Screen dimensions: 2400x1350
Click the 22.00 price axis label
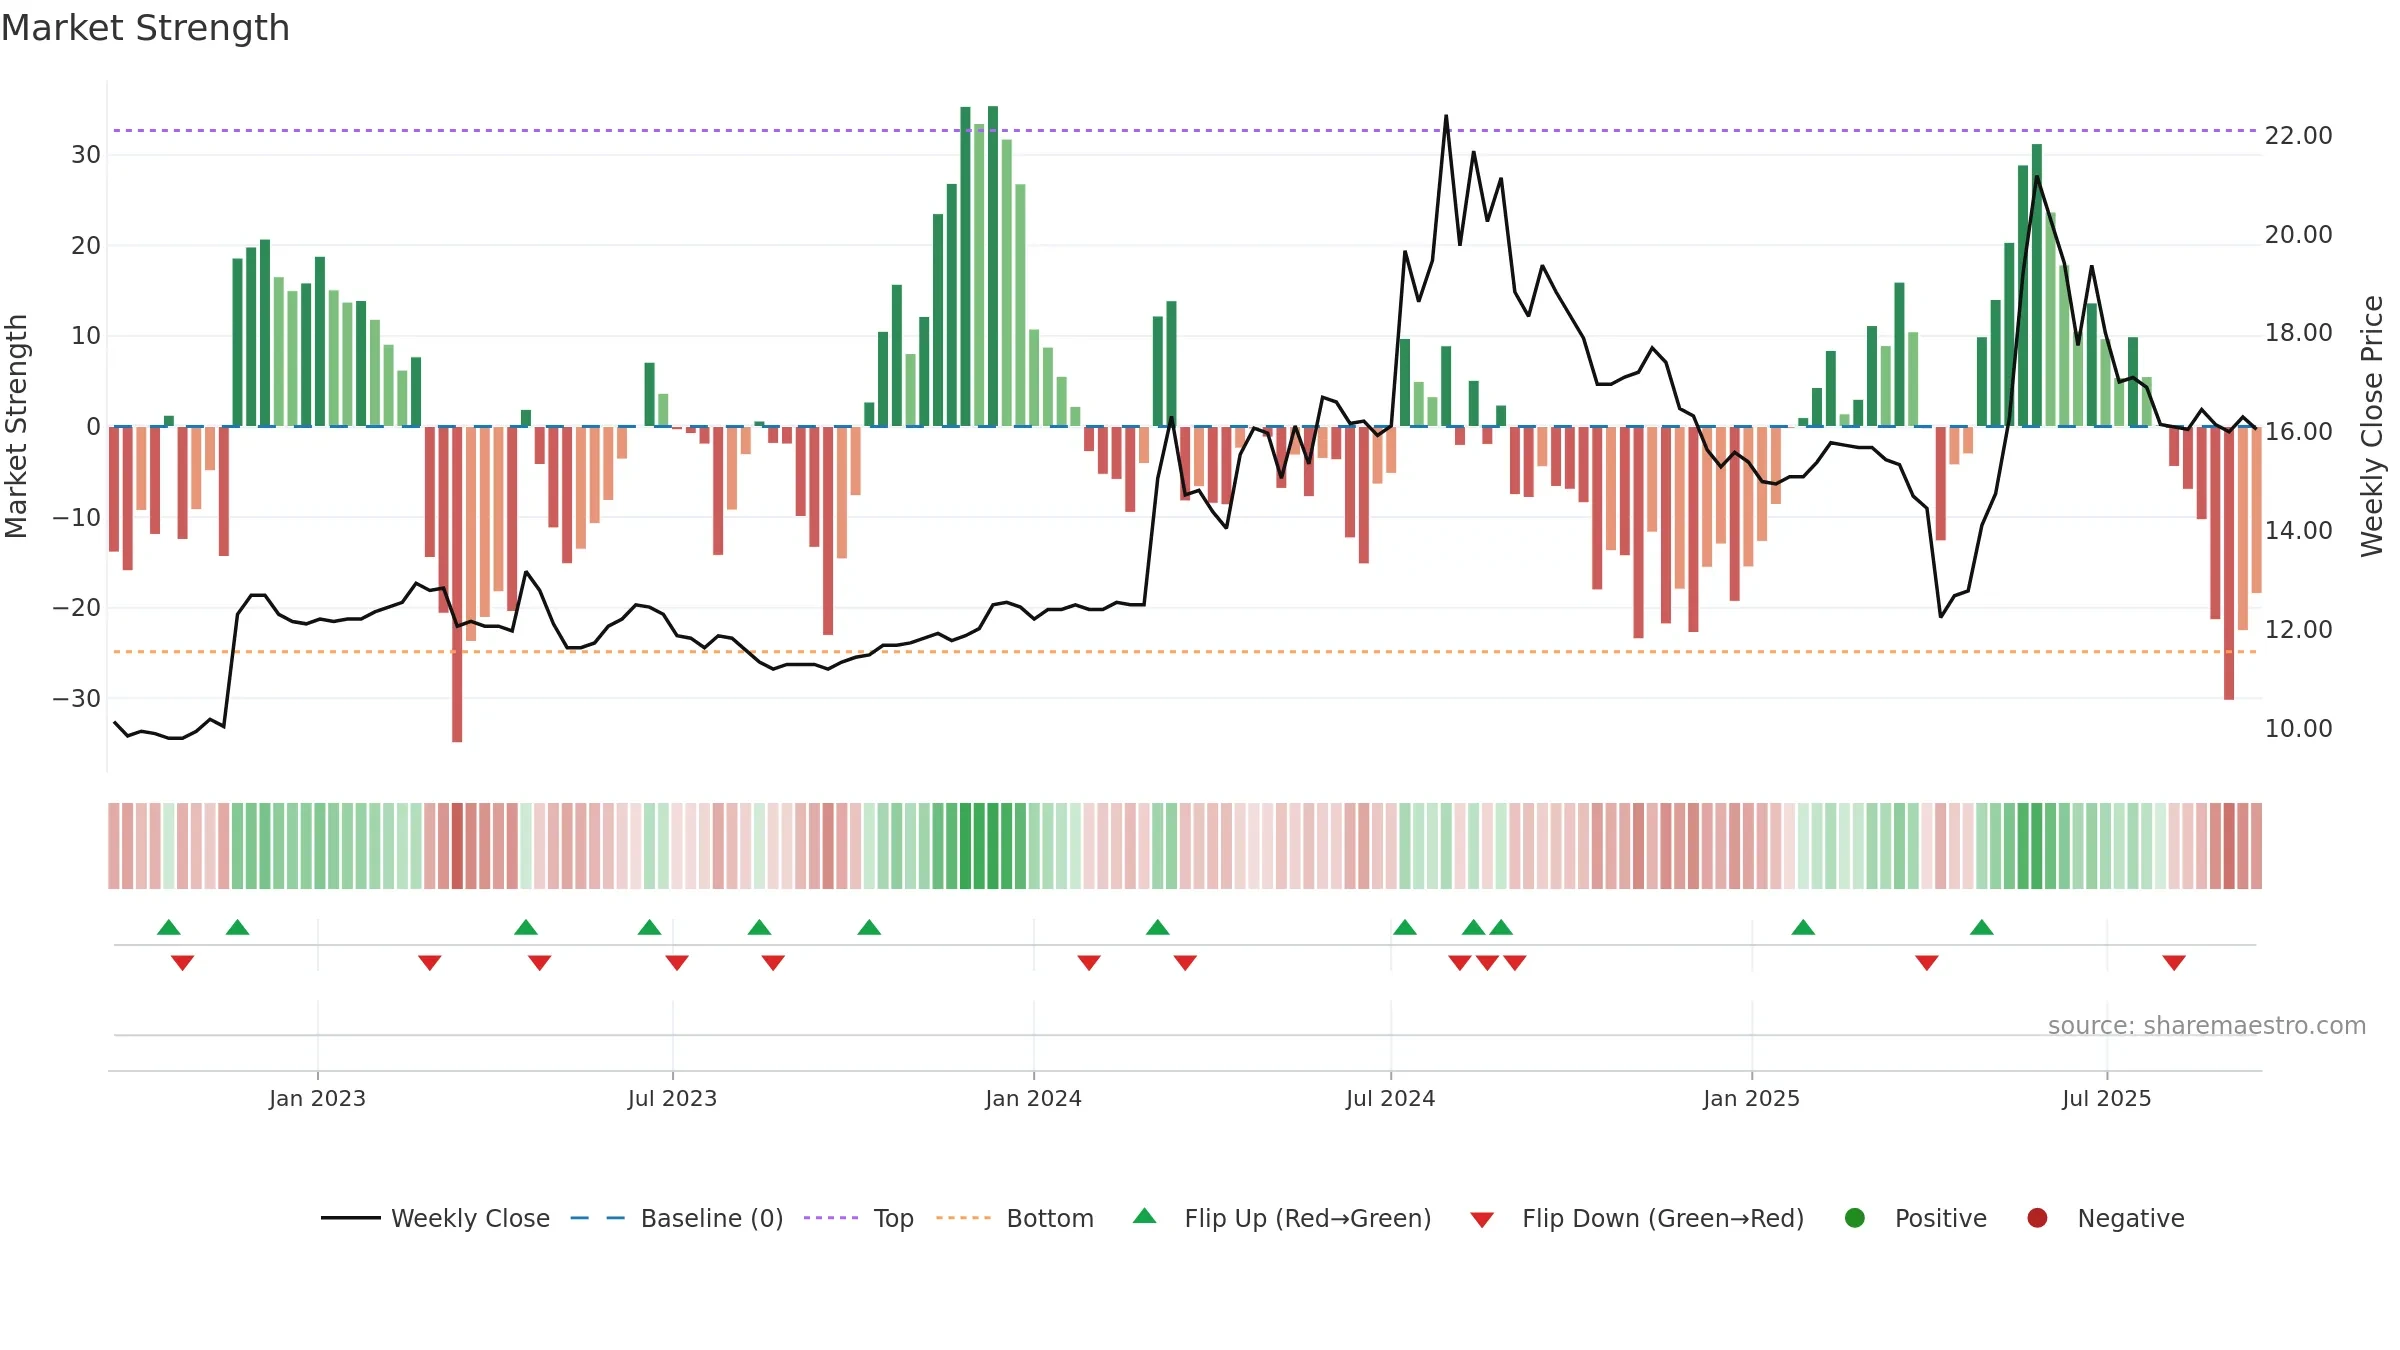2298,136
